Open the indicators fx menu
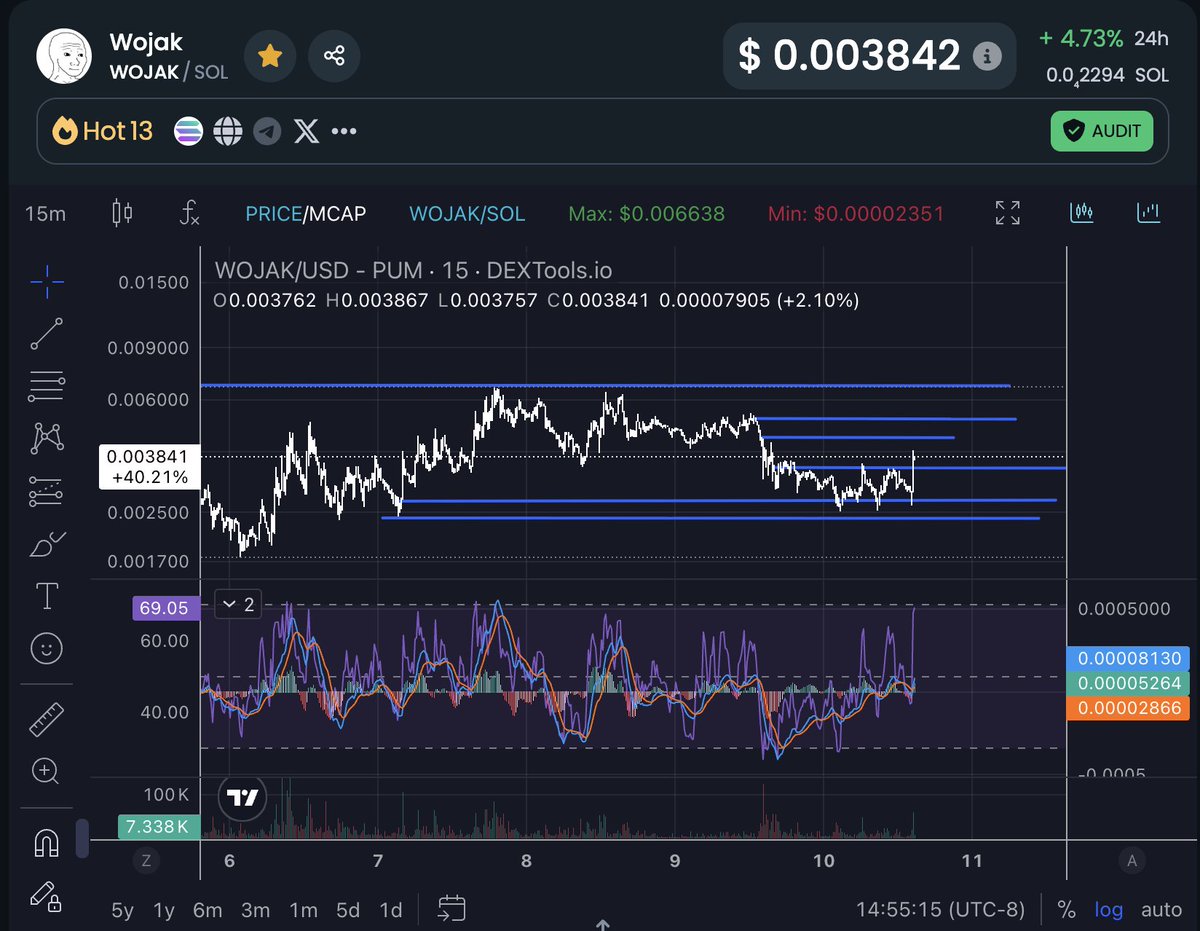The height and width of the screenshot is (931, 1200). pyautogui.click(x=189, y=212)
